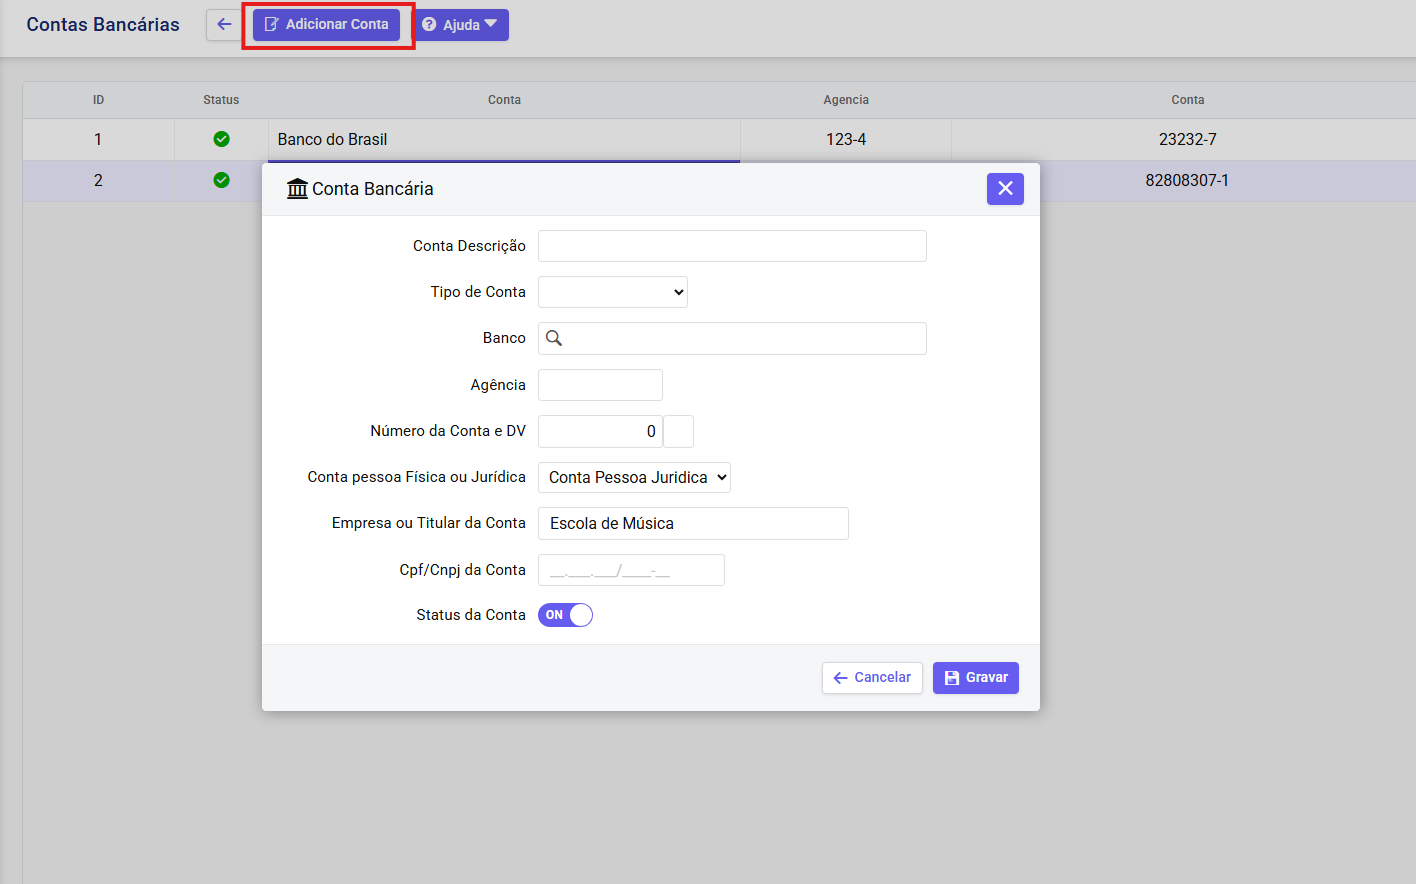This screenshot has height=884, width=1416.
Task: Toggle the Status da Conta switch
Action: (566, 615)
